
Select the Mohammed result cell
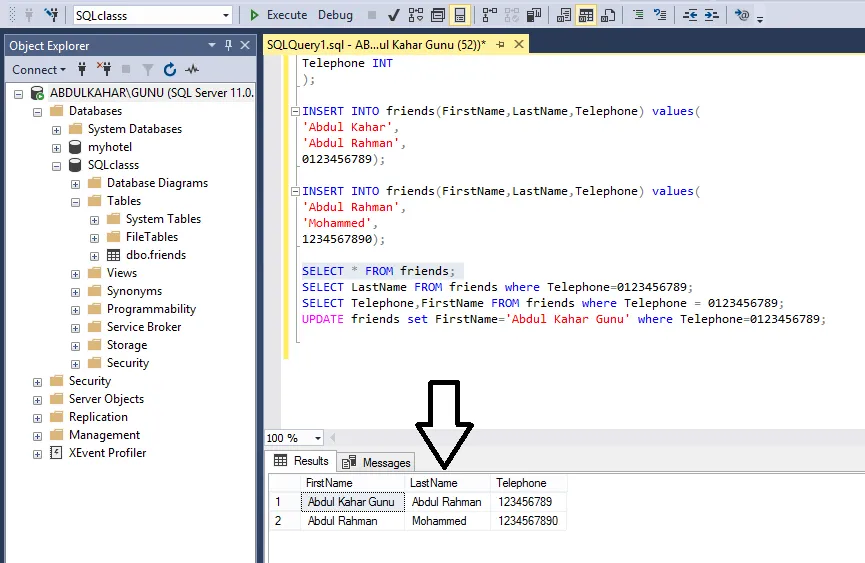(x=447, y=521)
